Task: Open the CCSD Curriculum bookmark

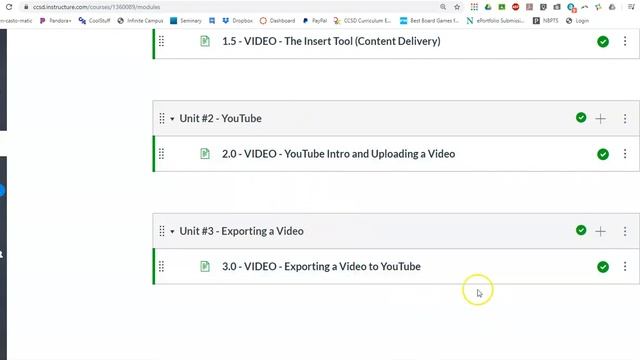Action: 362,20
